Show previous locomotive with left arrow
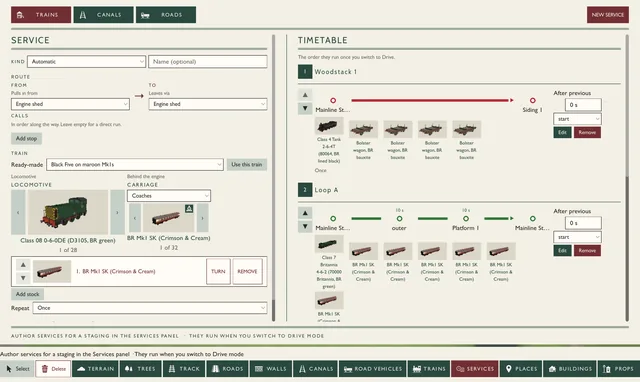Viewport: 640px width, 382px height. pos(18,212)
